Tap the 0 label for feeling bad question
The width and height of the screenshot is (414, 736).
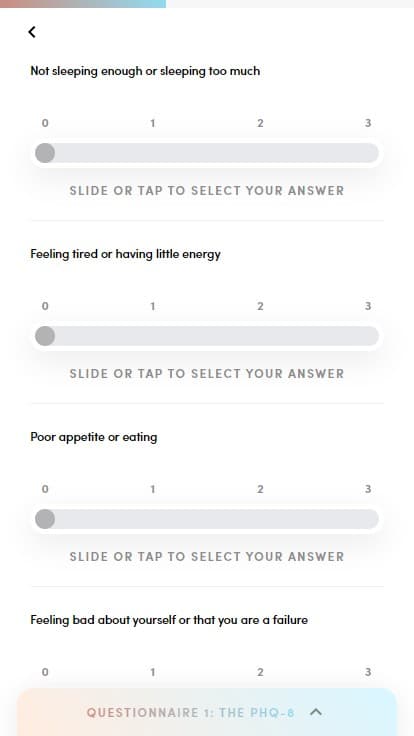[45, 672]
